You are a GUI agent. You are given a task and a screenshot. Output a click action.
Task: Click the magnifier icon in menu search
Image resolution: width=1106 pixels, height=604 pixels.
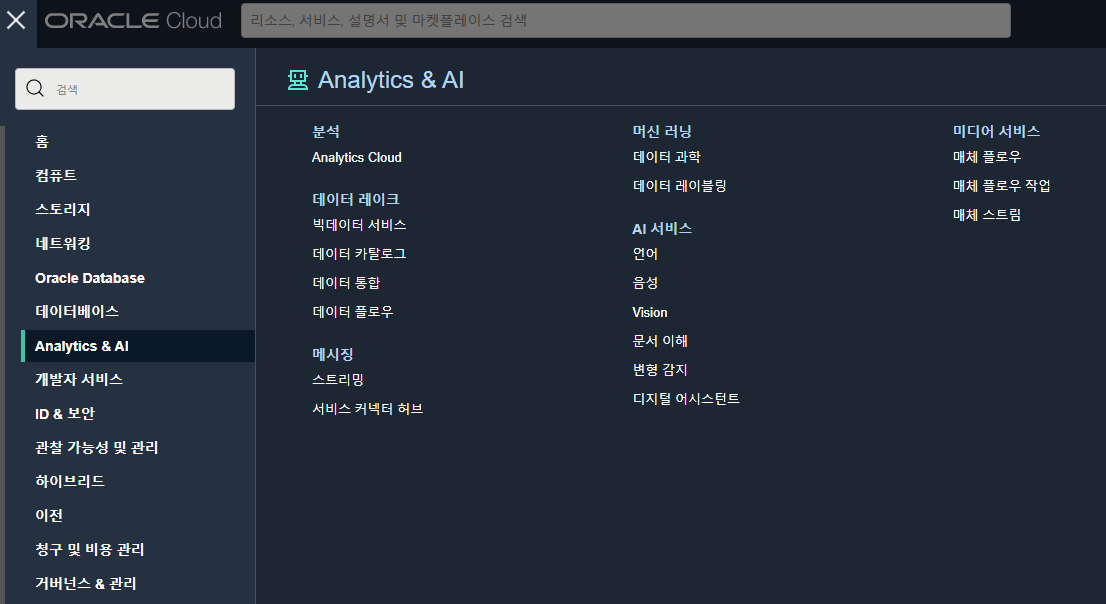[35, 88]
